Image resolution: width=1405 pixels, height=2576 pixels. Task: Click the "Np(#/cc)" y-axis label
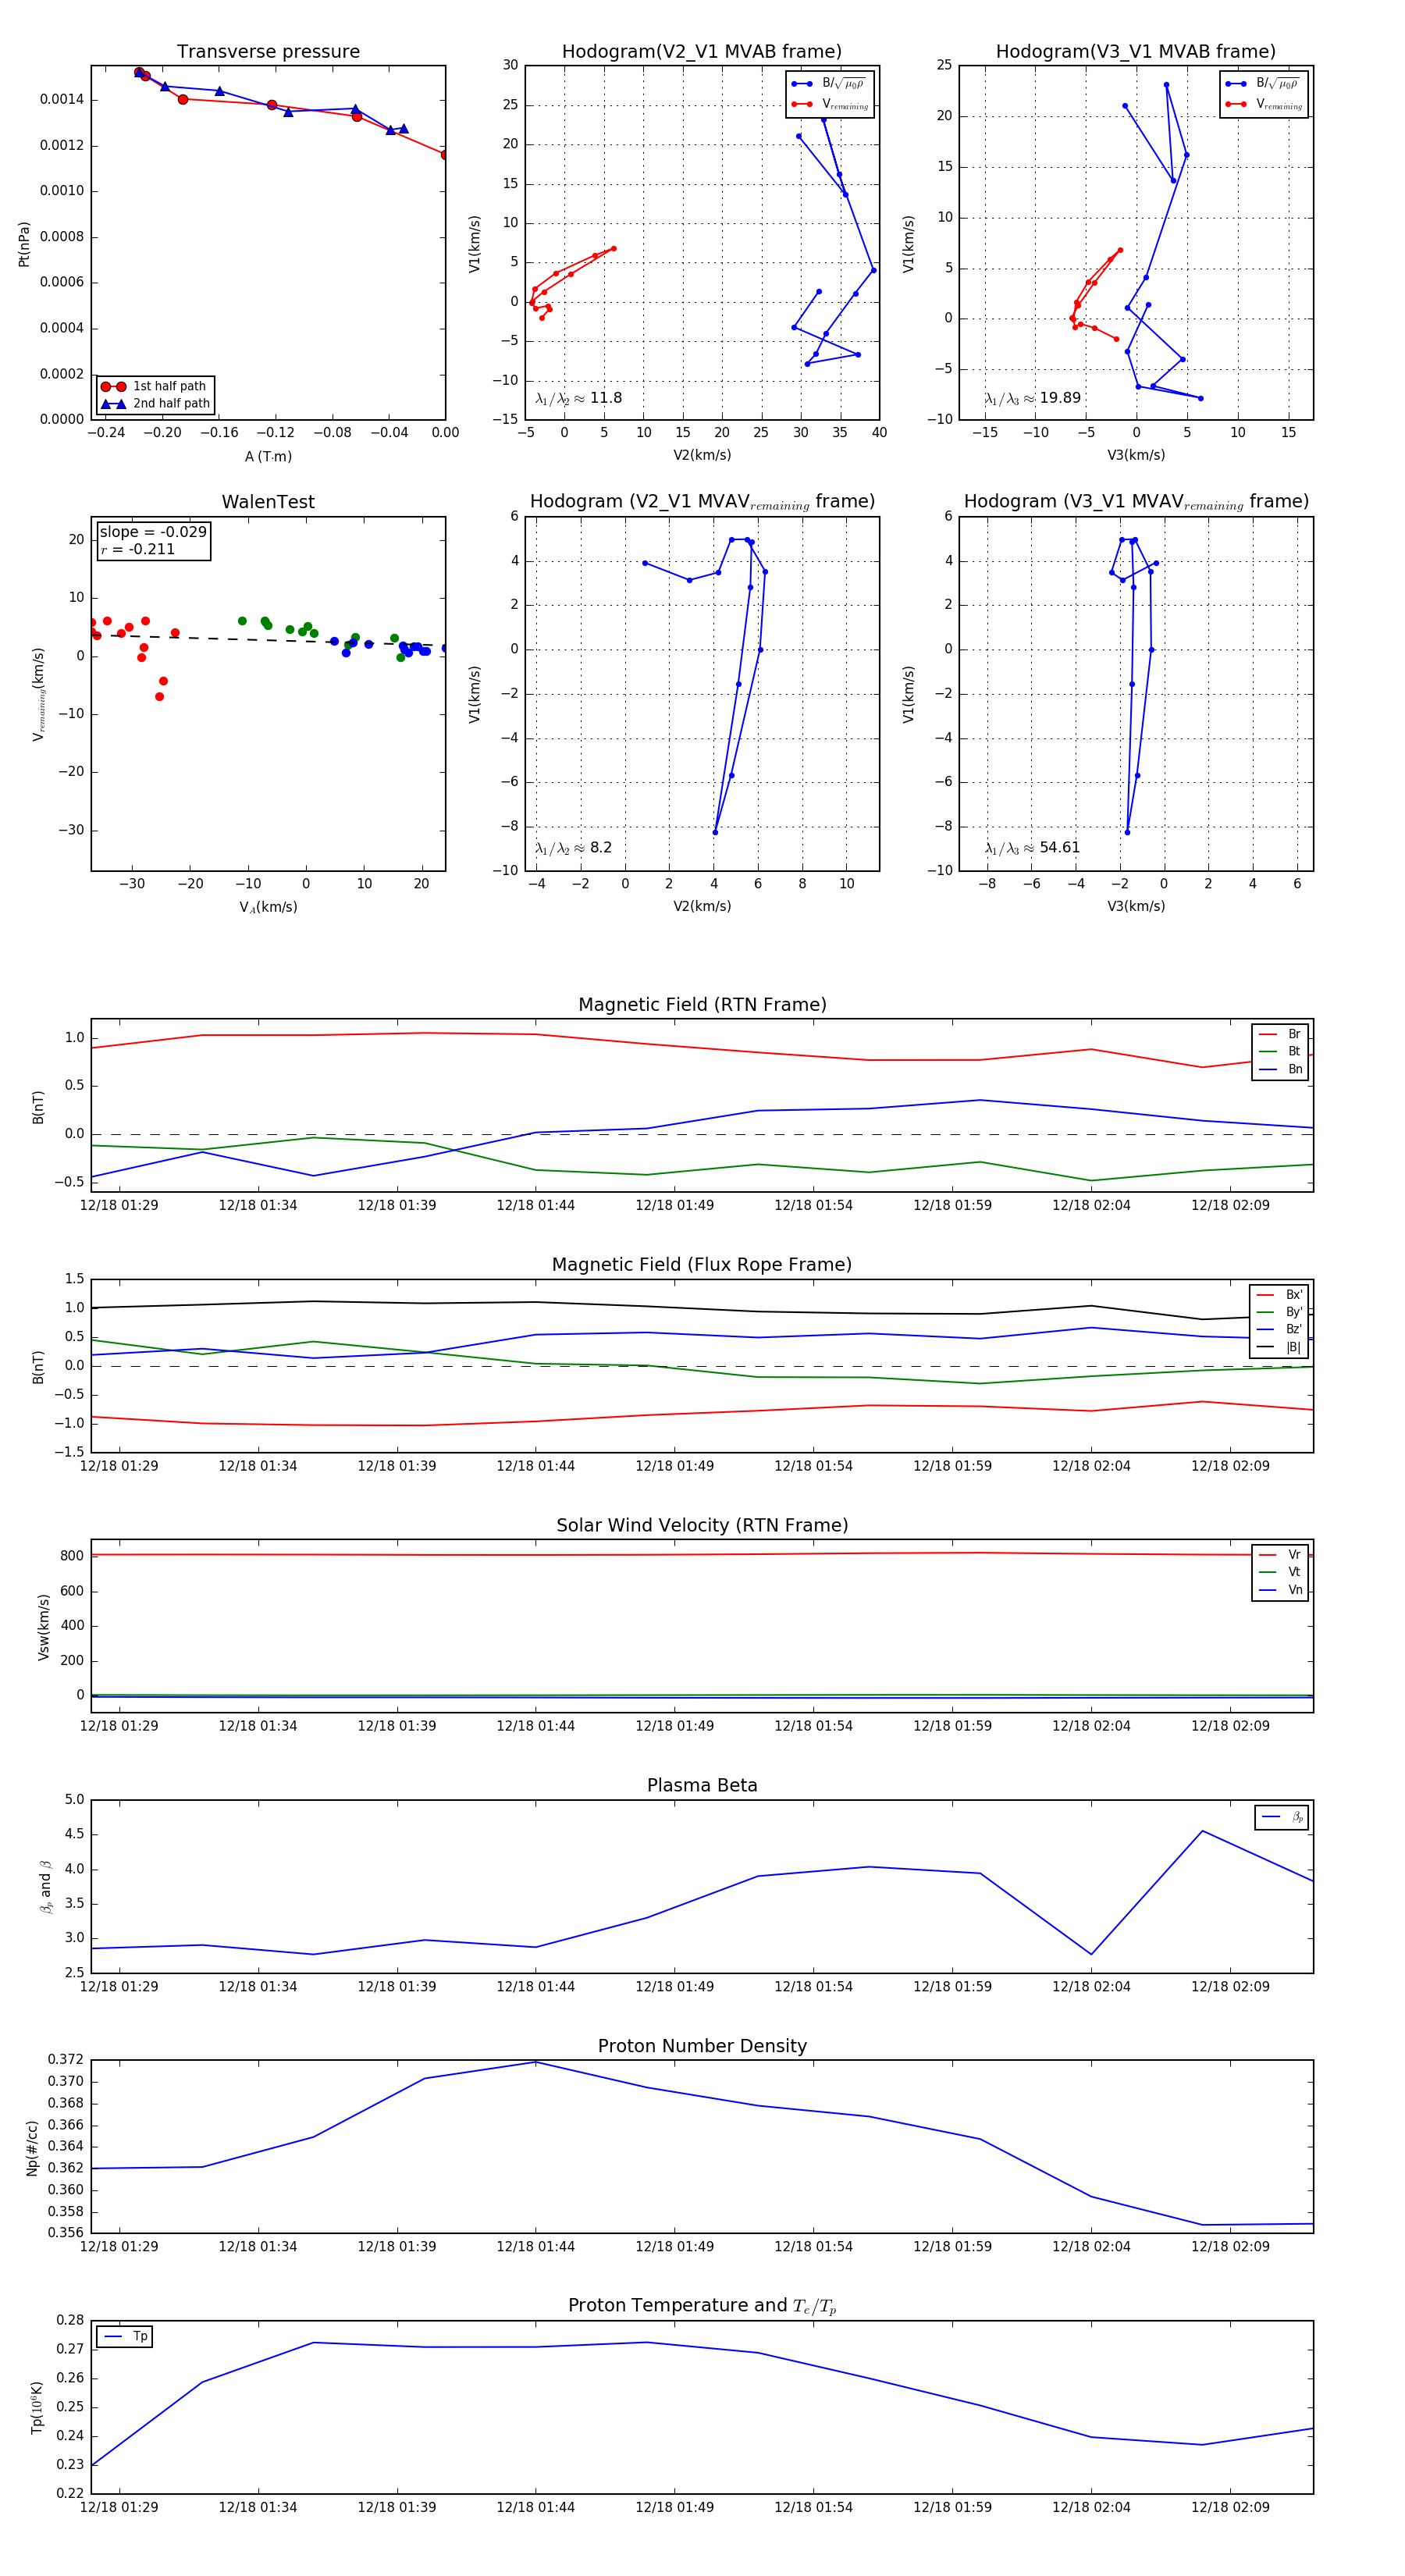[32, 2148]
